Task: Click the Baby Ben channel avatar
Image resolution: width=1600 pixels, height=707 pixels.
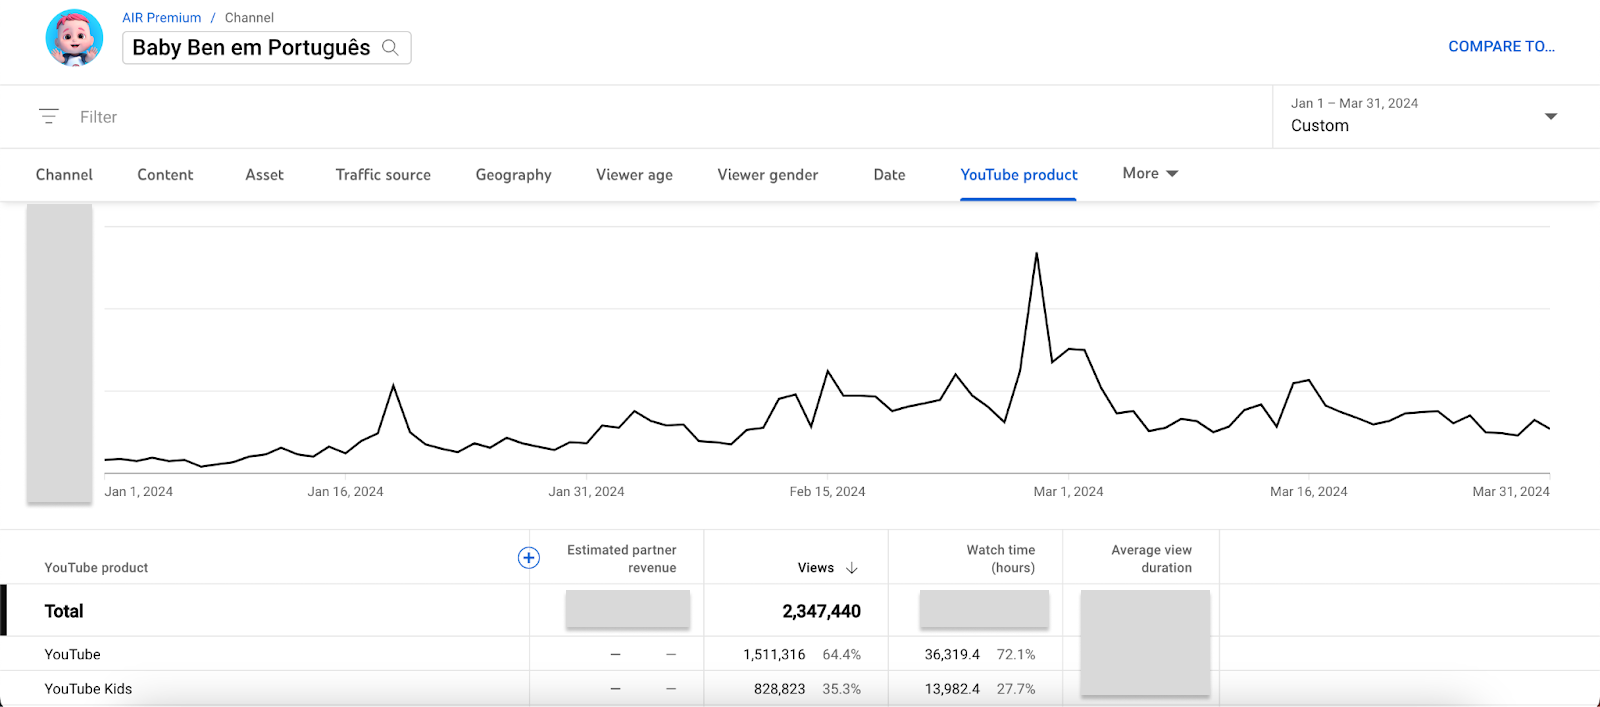Action: click(x=74, y=37)
